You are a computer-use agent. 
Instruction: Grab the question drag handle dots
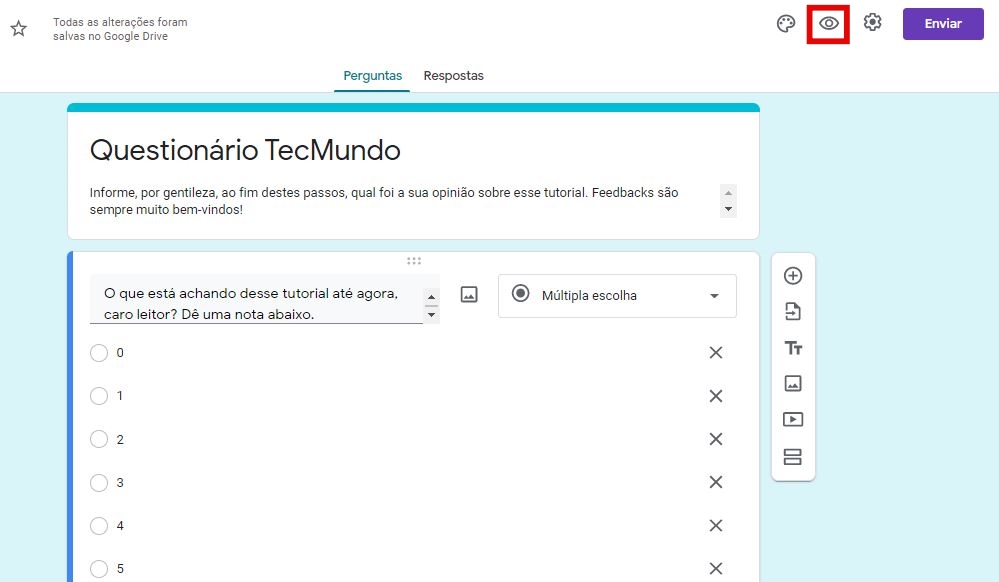click(414, 261)
